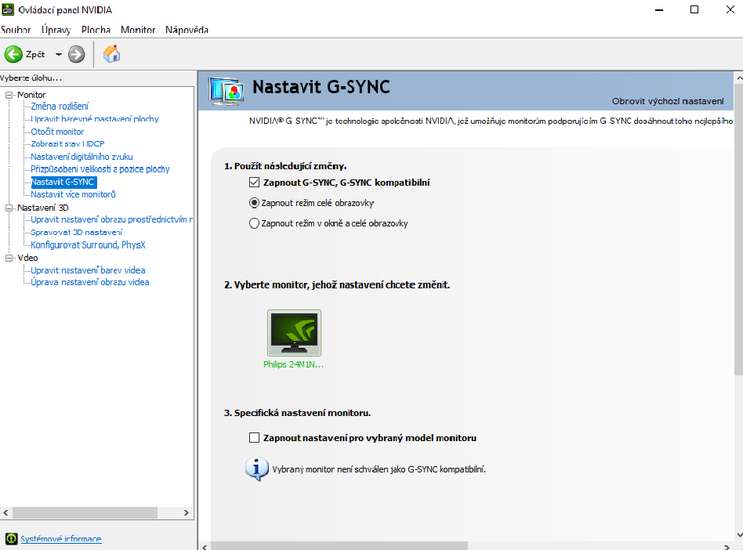Collapse the Nastavení 3D tree node

[x=9, y=207]
